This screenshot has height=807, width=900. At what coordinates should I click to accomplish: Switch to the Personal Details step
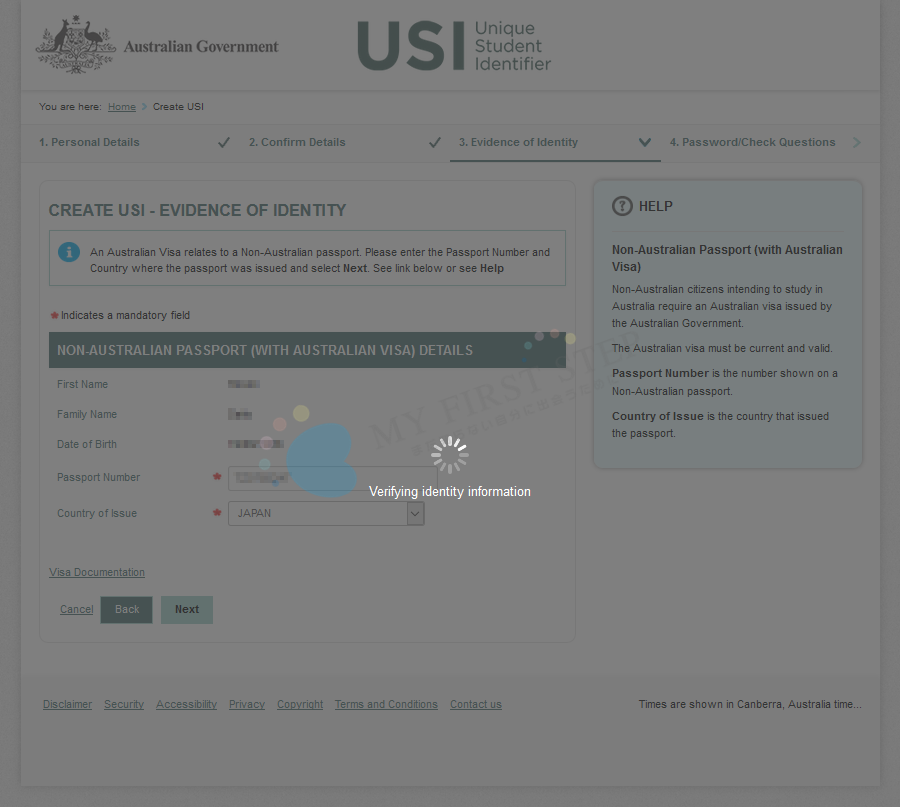pos(89,142)
